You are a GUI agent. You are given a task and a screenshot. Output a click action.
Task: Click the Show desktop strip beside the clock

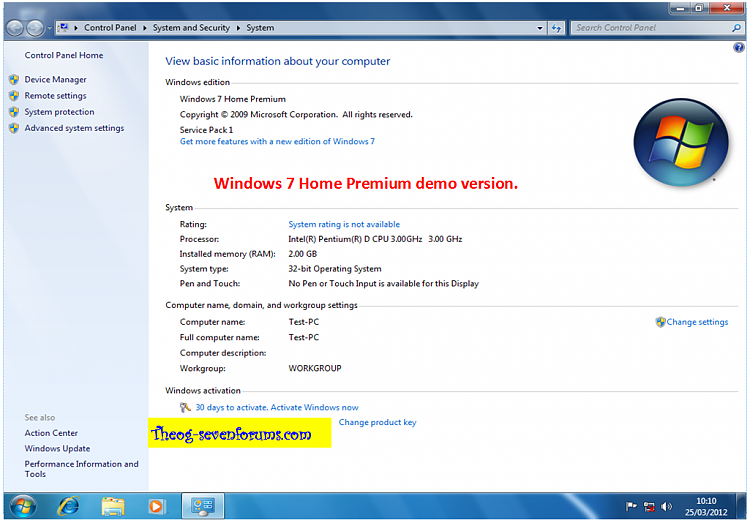click(x=741, y=506)
